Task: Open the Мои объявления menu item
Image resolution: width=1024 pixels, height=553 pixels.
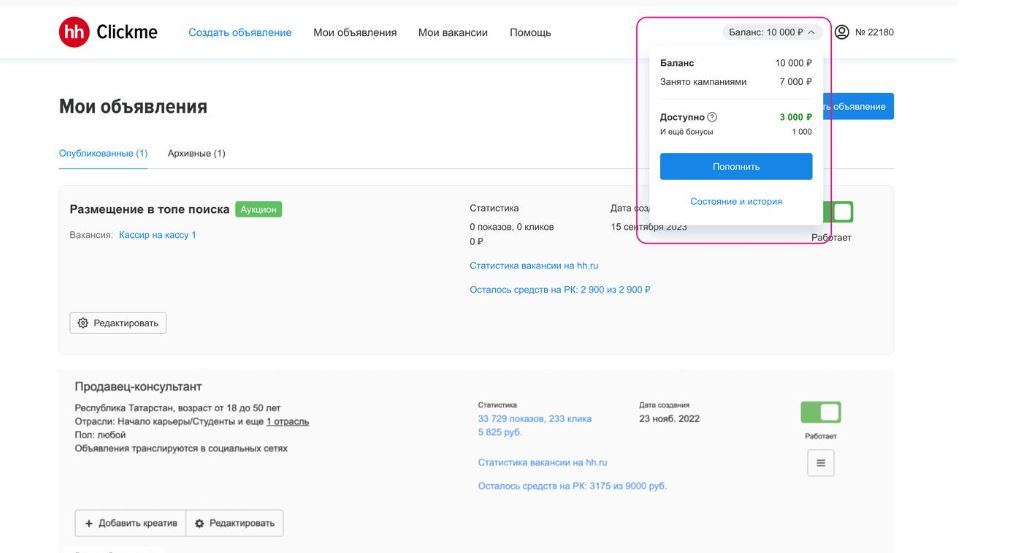Action: coord(355,33)
